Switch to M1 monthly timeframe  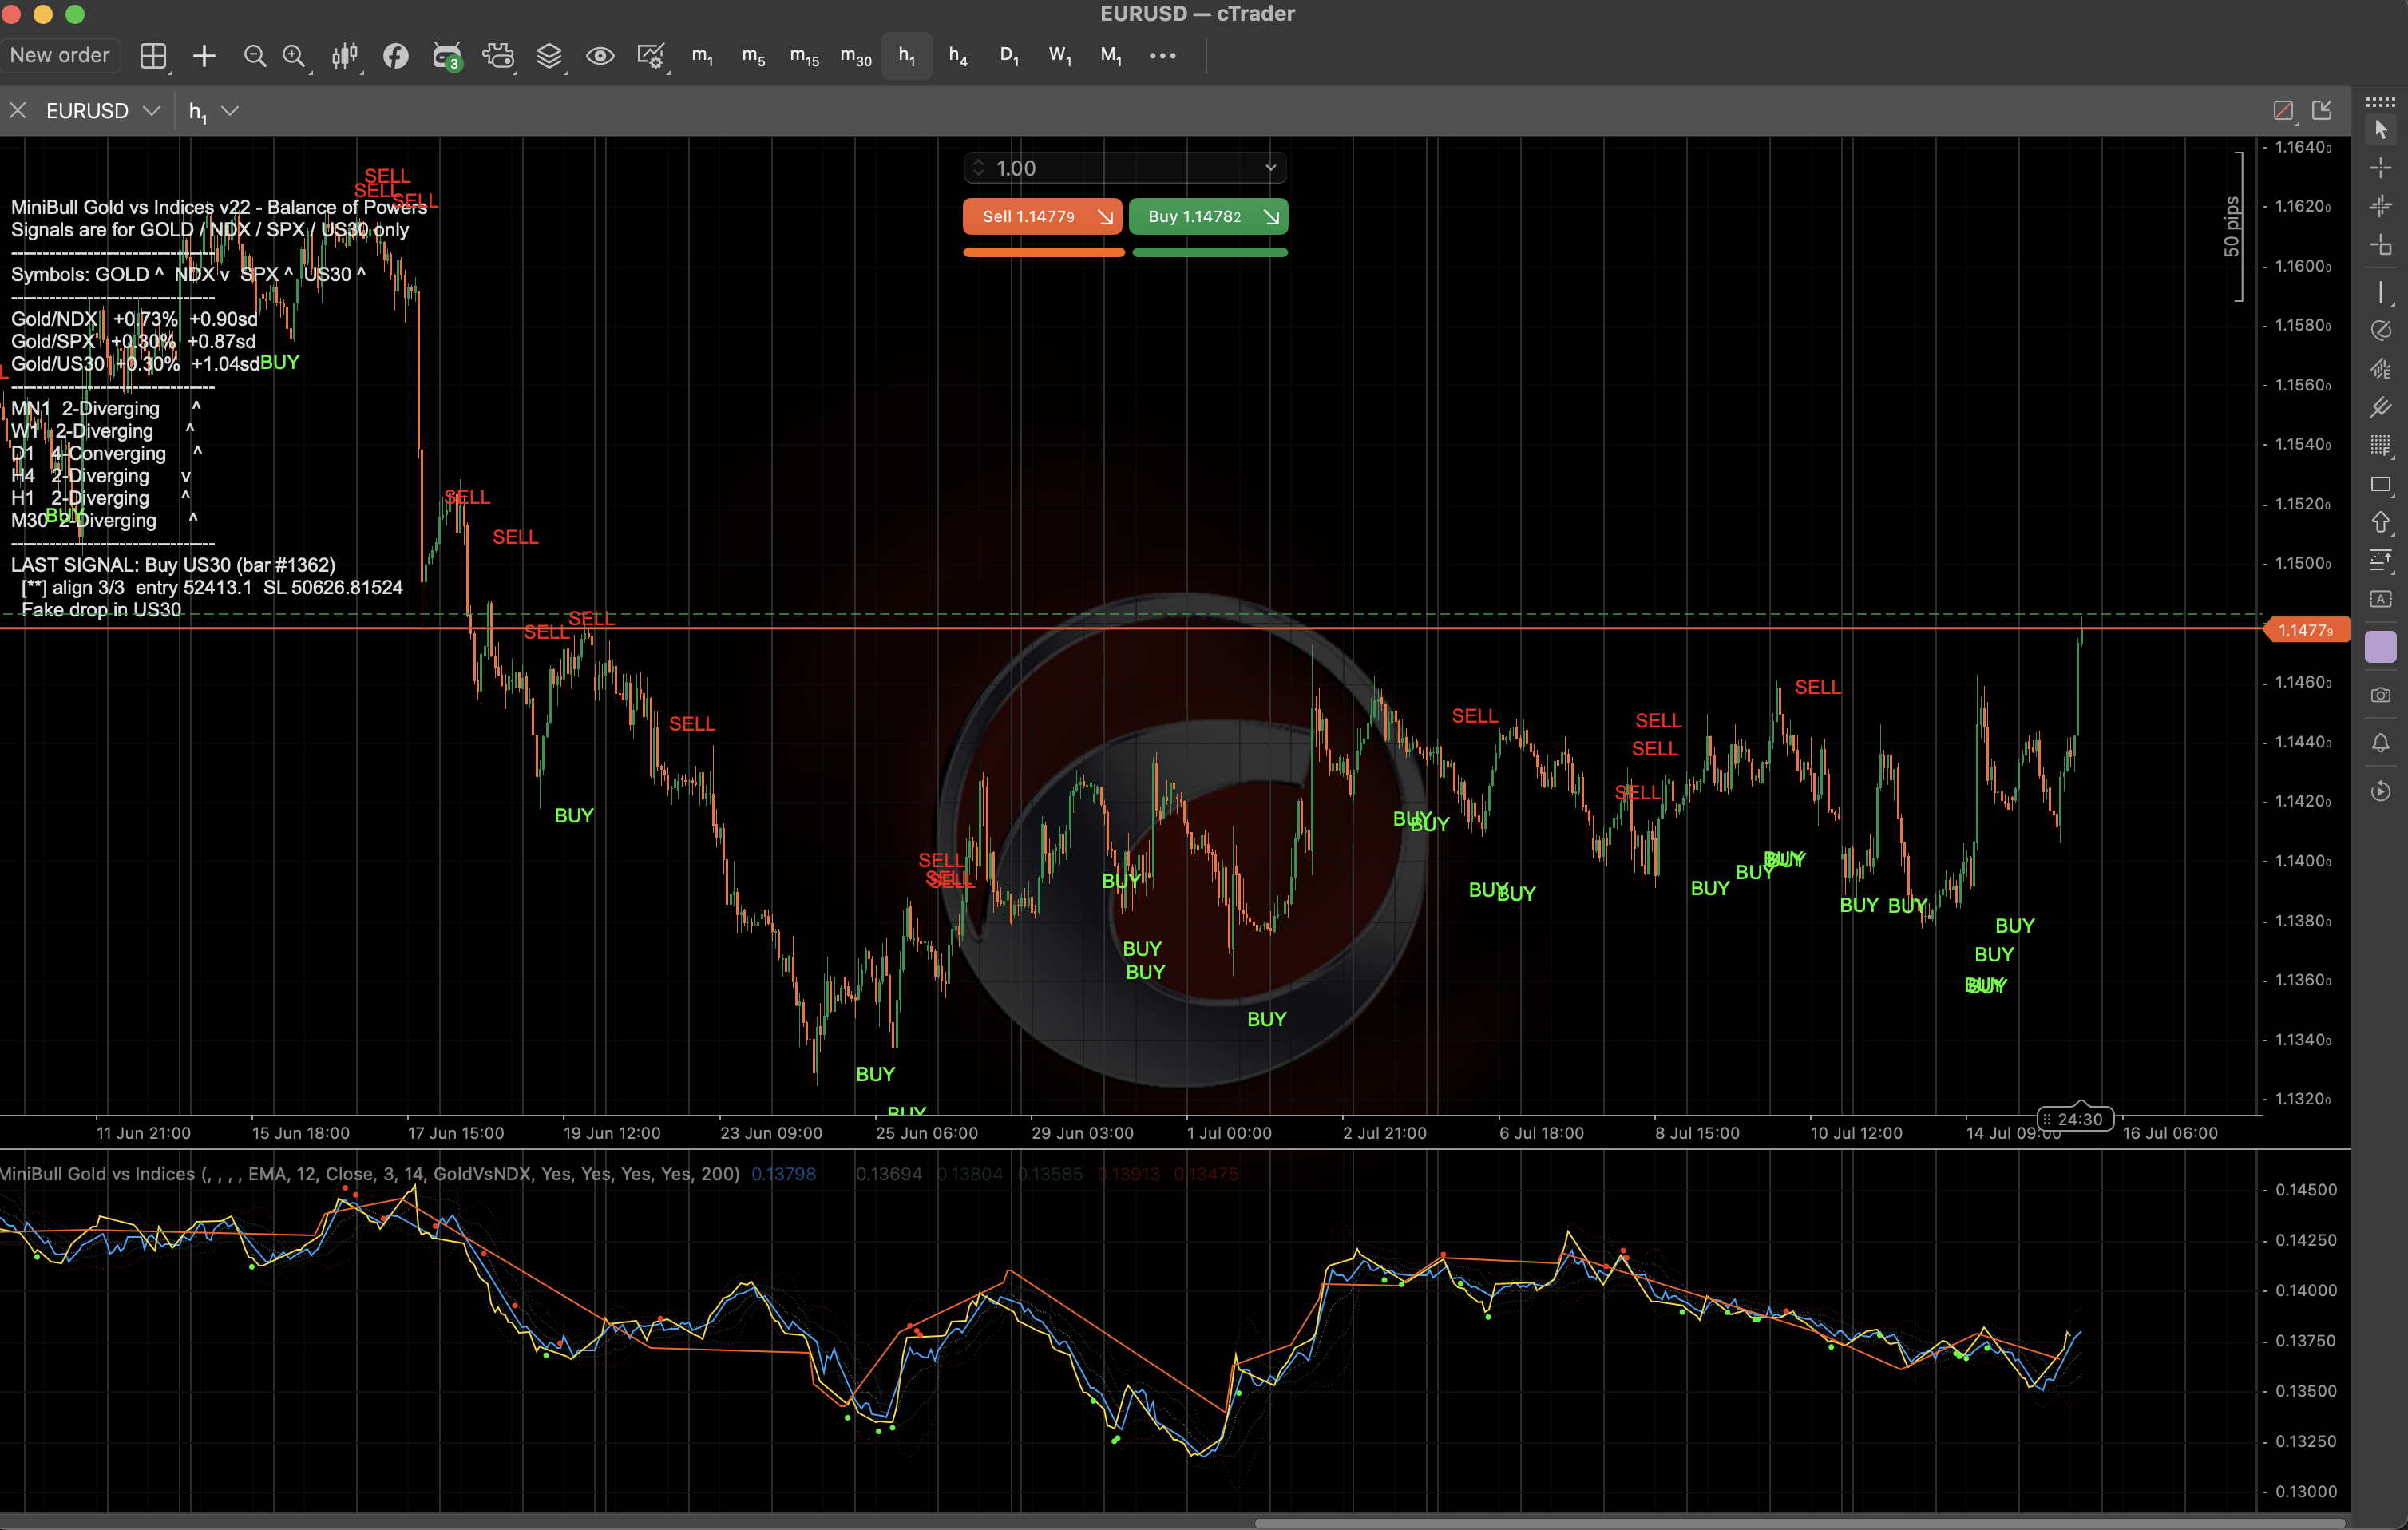[x=1111, y=56]
